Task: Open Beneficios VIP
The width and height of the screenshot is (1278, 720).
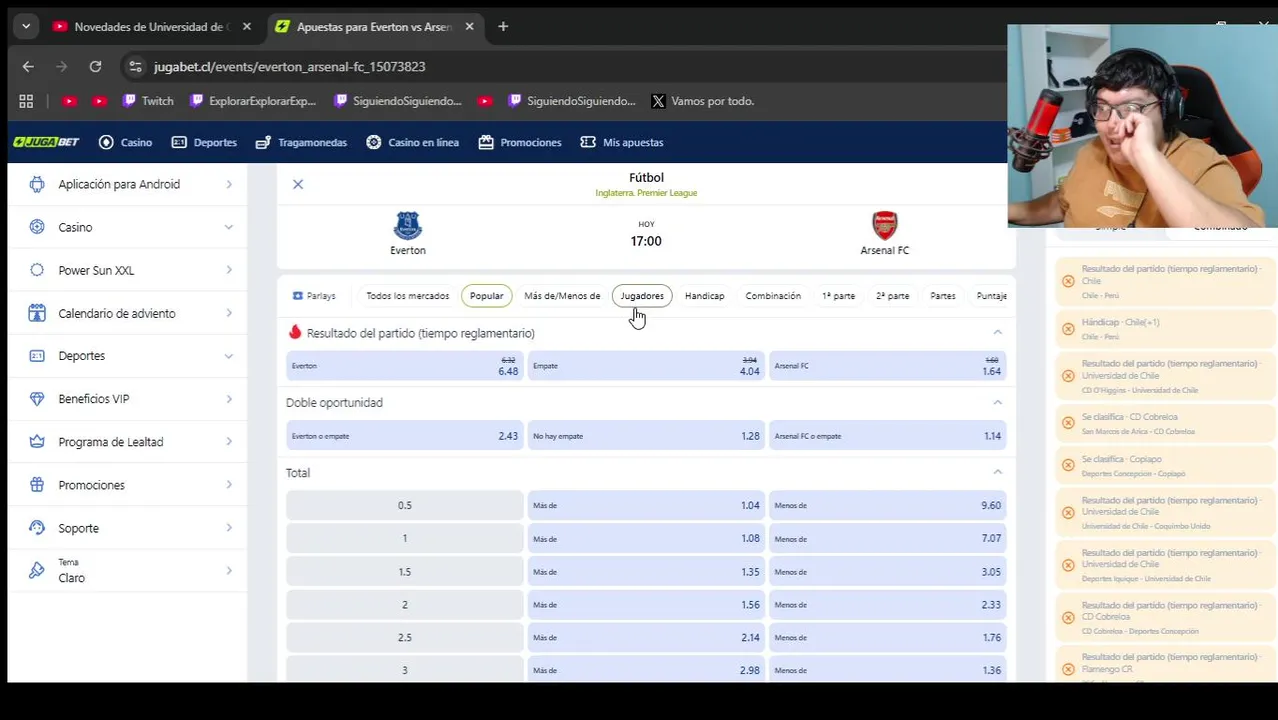Action: [x=130, y=399]
